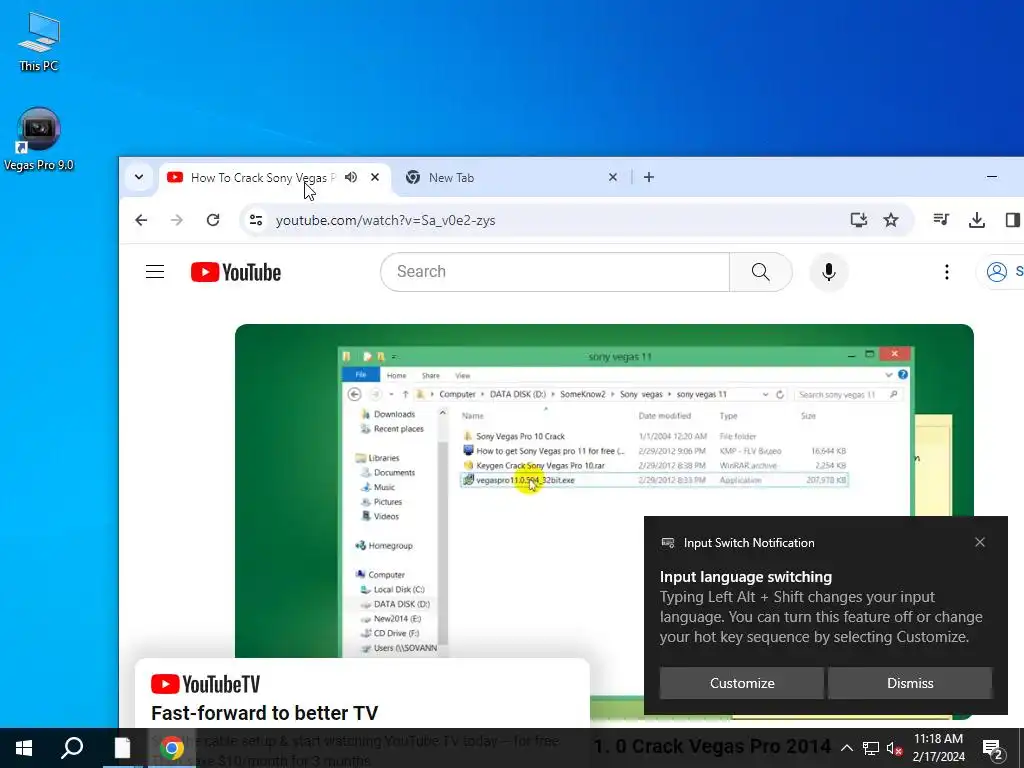Image resolution: width=1024 pixels, height=768 pixels.
Task: Go forward in Chrome
Action: 177,220
